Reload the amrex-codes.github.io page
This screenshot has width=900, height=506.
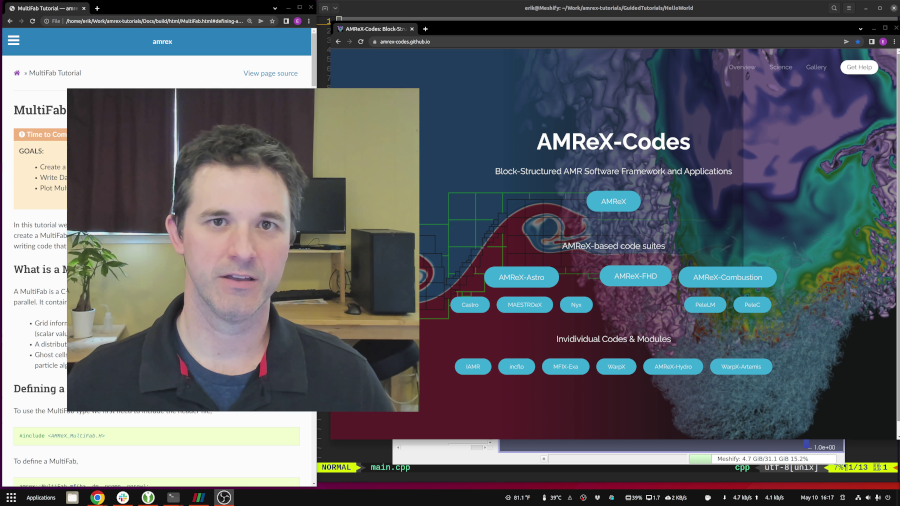point(360,42)
